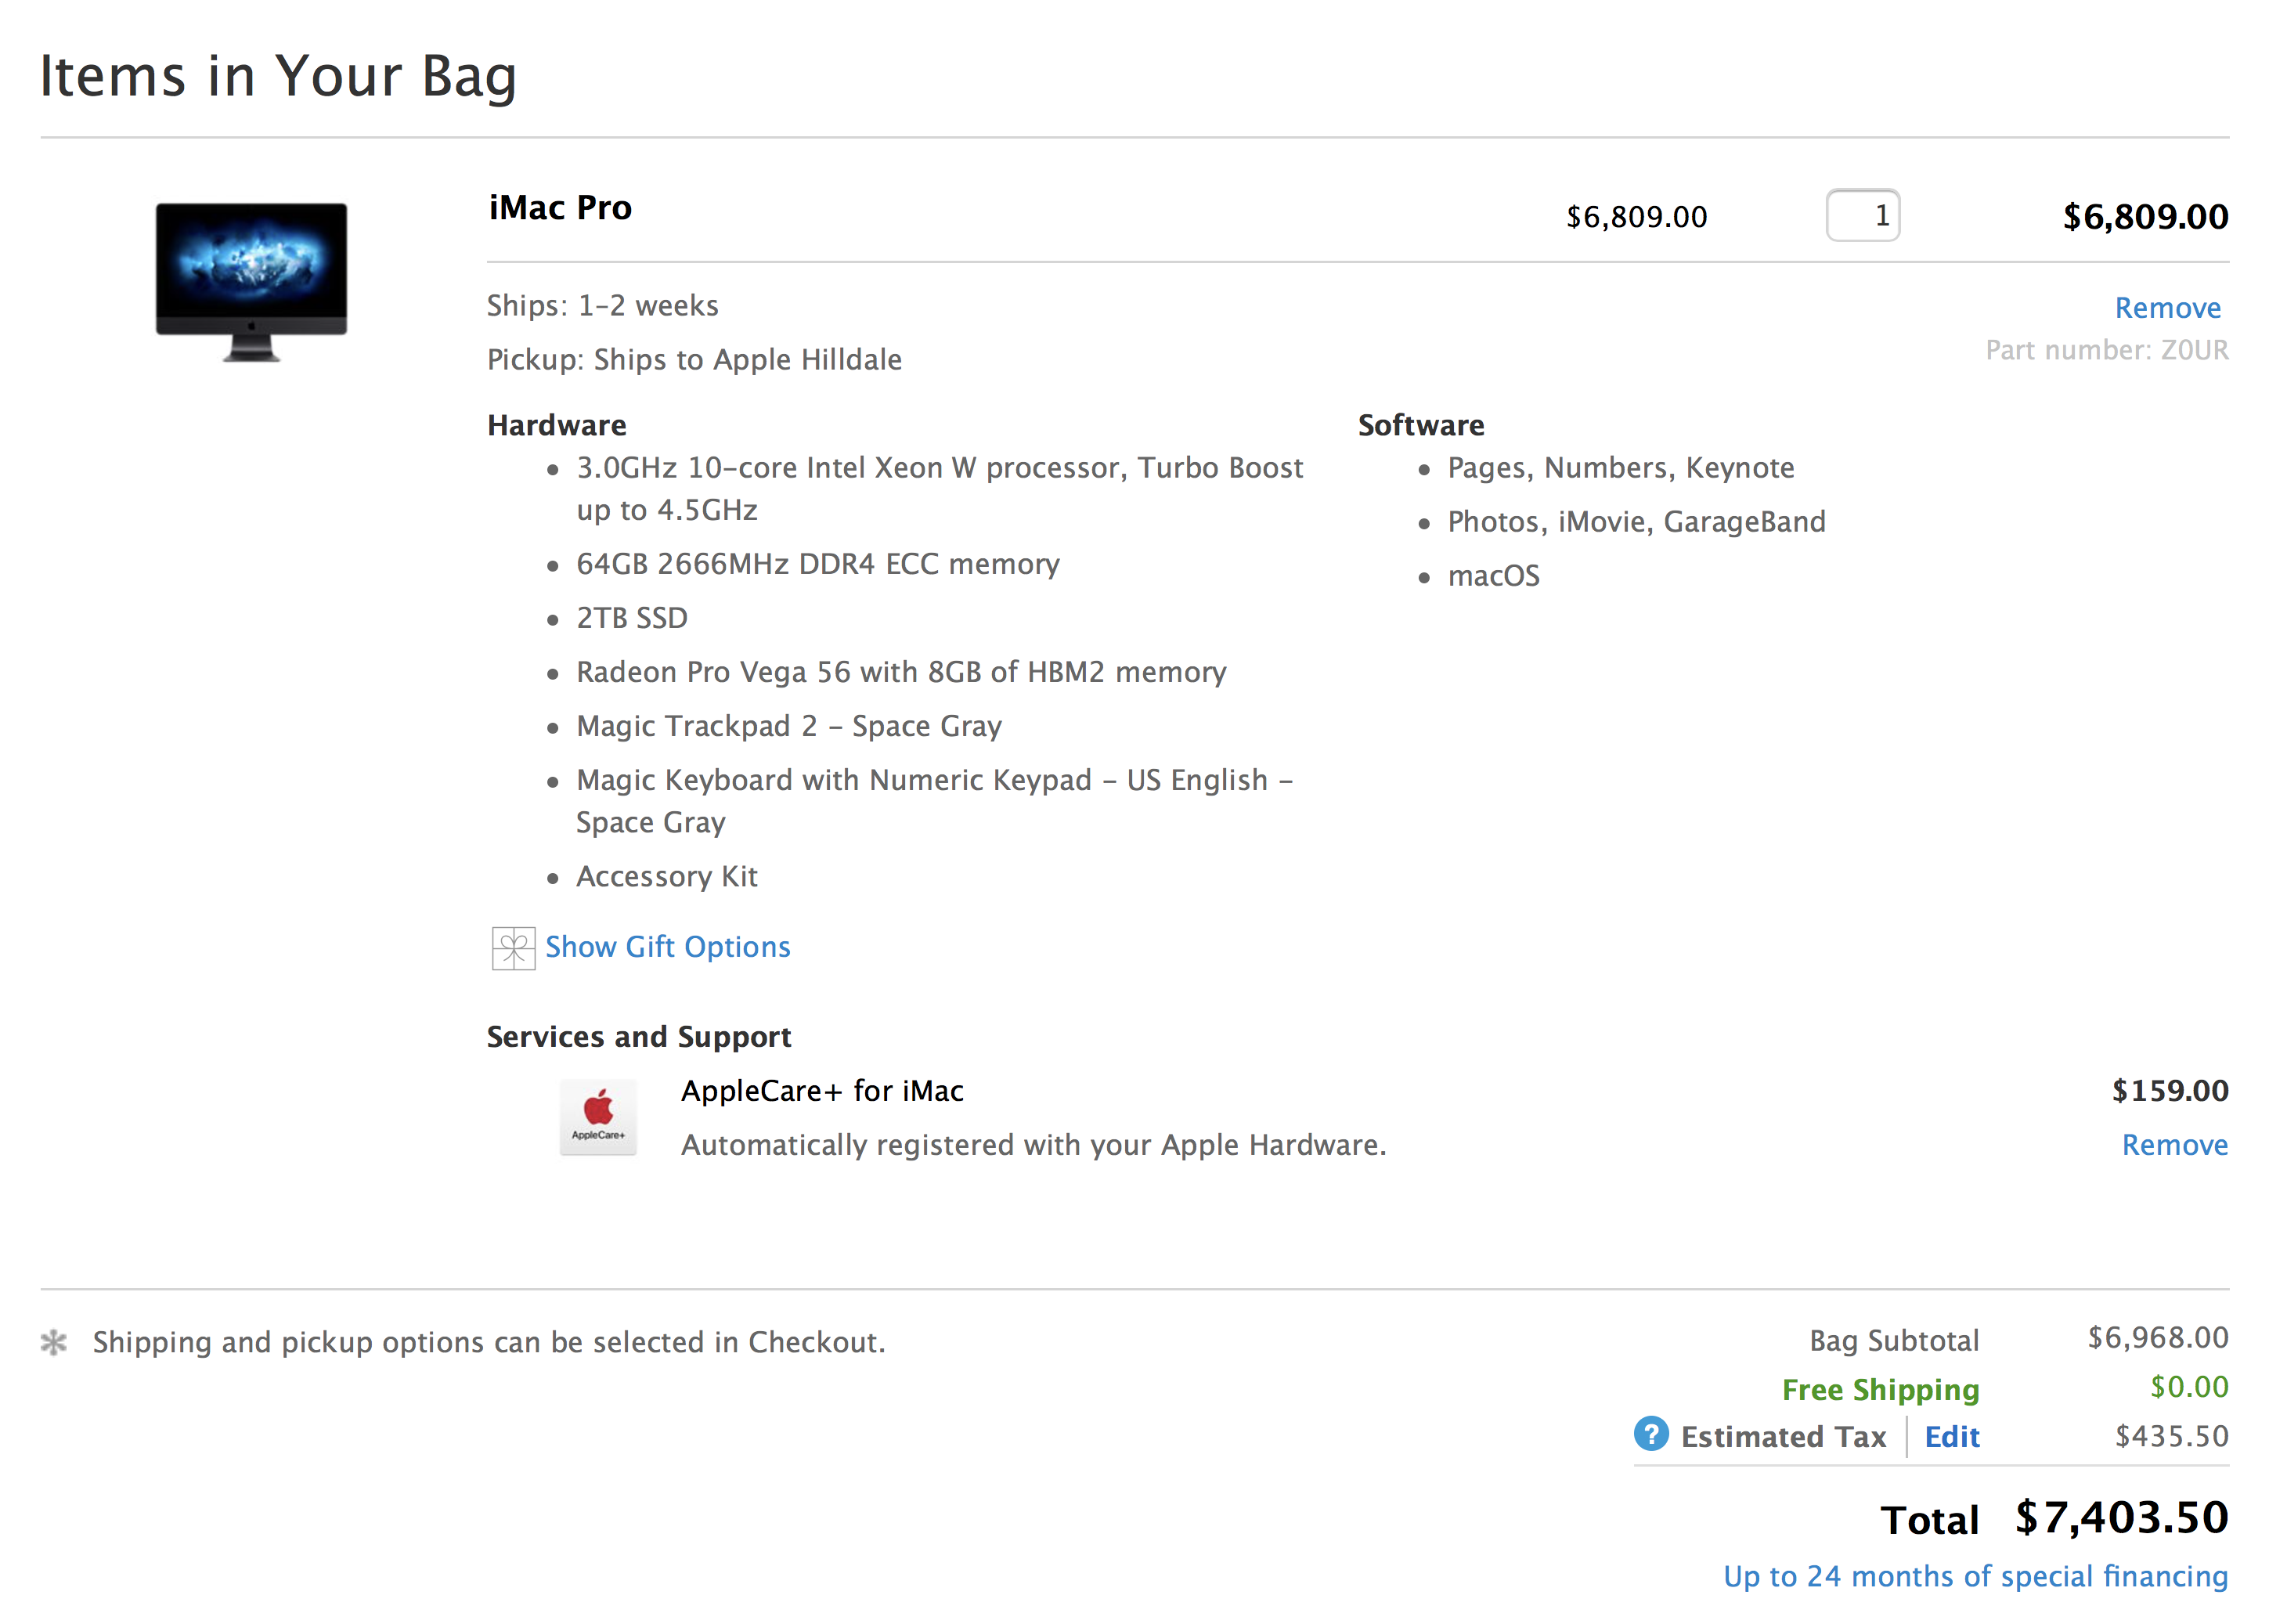Click the Bag Subtotal amount
Screen dimensions: 2269x1624
coord(2158,1338)
